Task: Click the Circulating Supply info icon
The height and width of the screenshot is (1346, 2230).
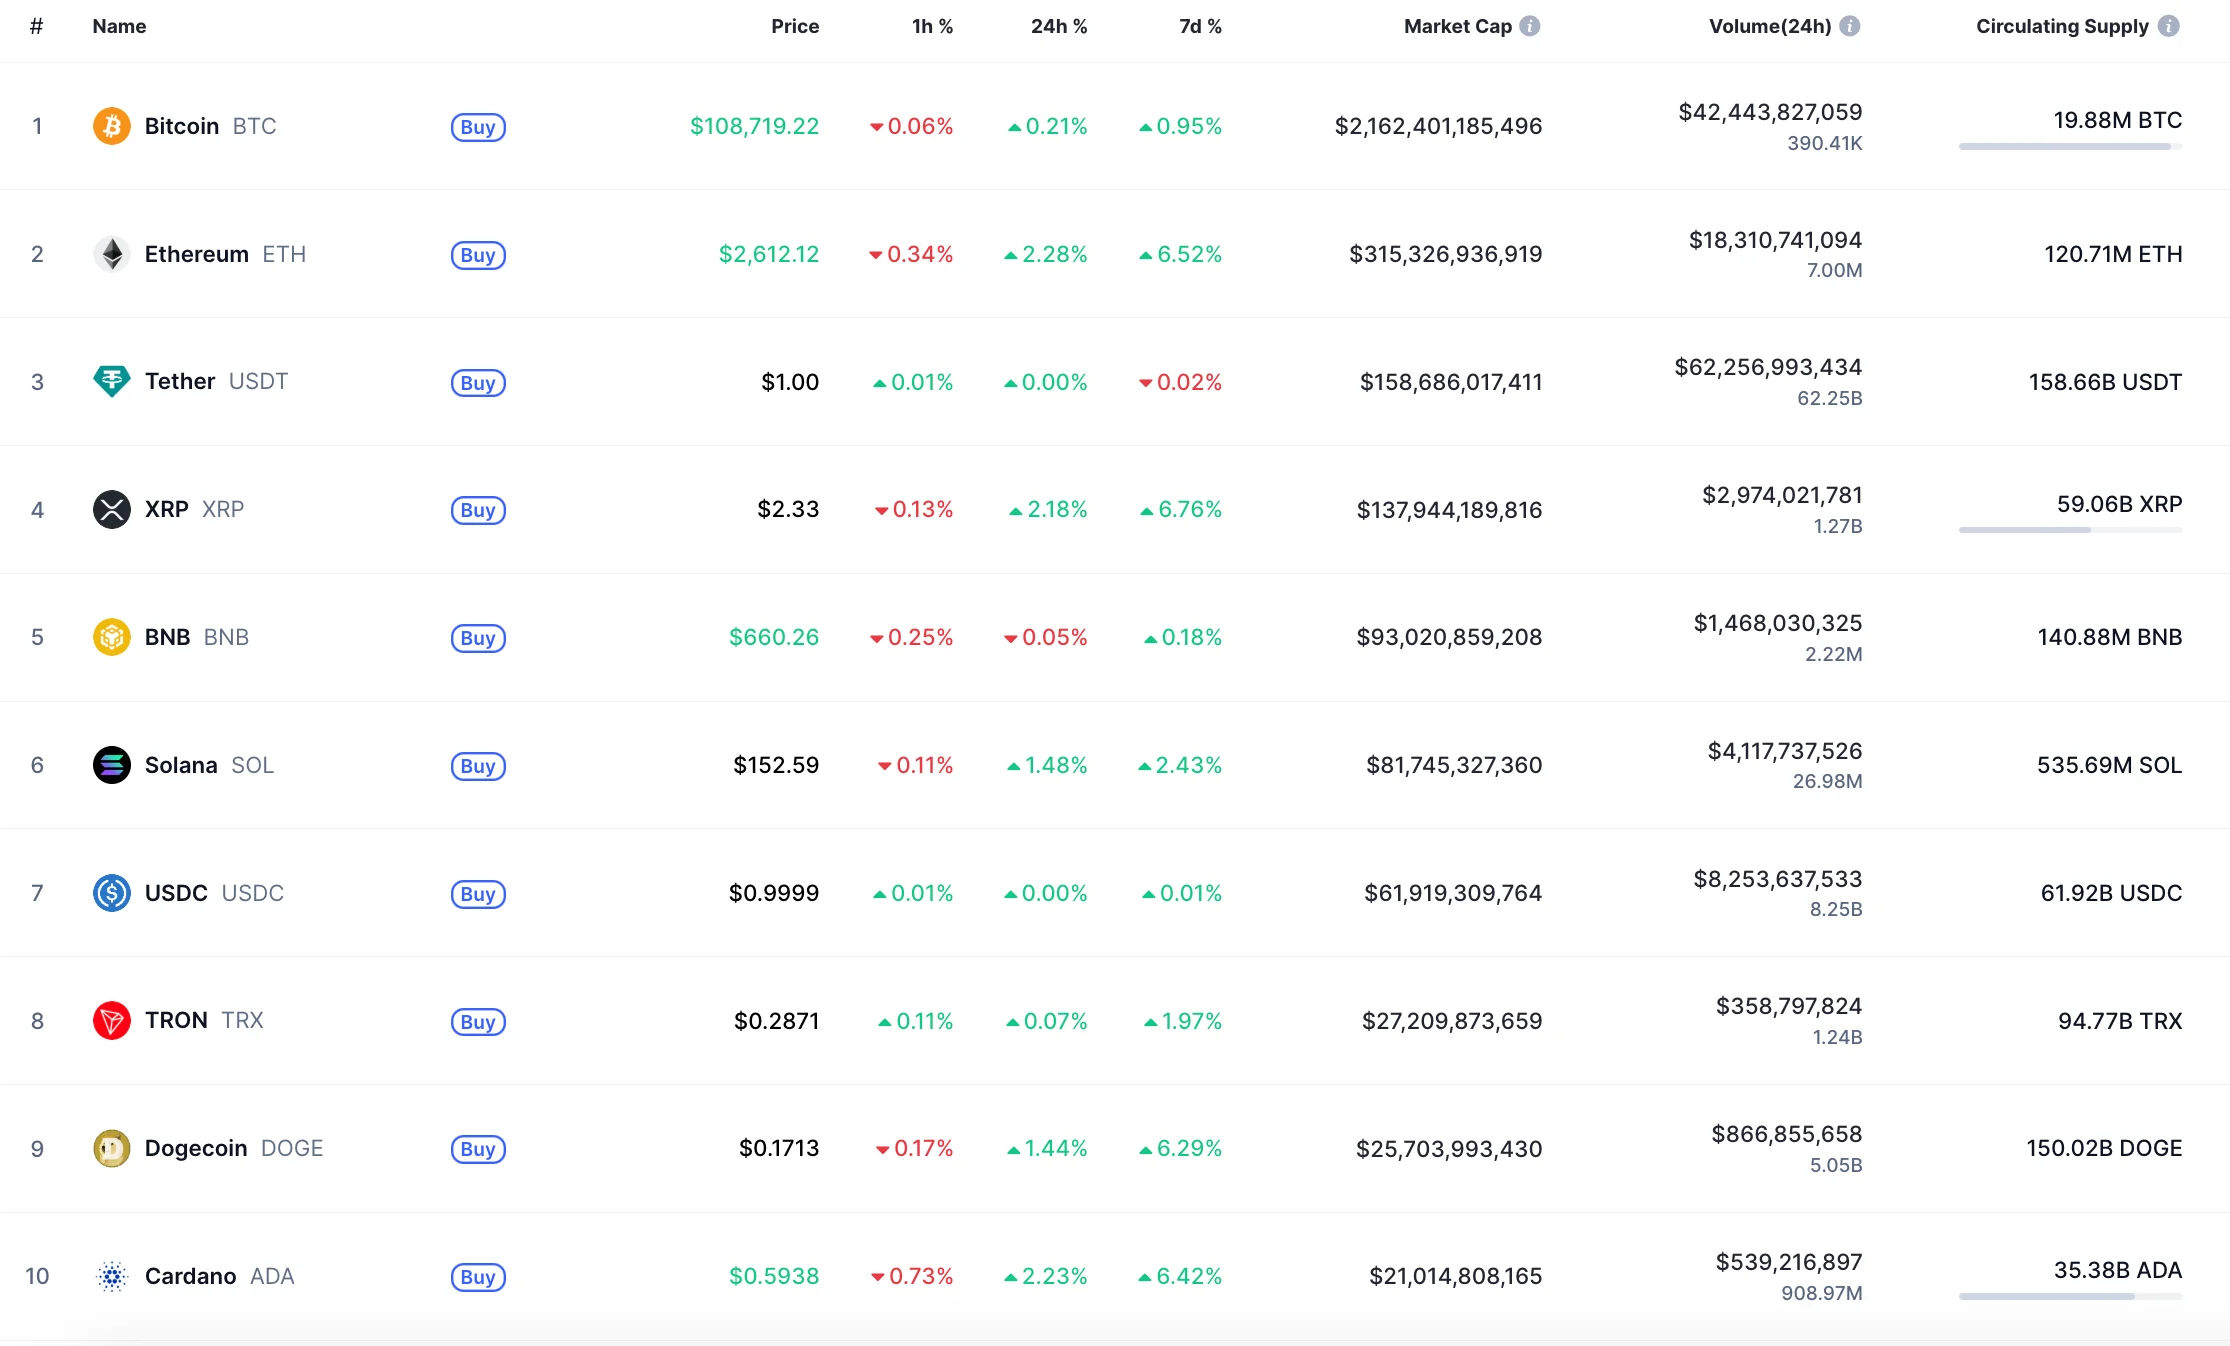Action: pyautogui.click(x=2168, y=26)
